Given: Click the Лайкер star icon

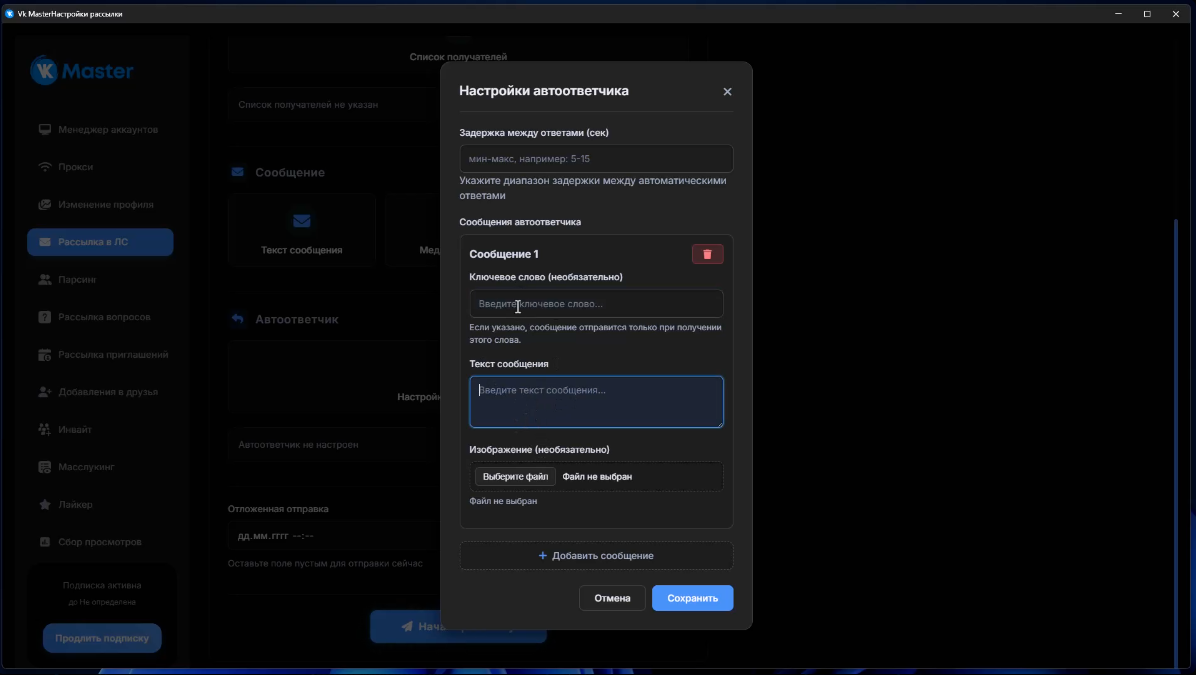Looking at the screenshot, I should point(45,505).
